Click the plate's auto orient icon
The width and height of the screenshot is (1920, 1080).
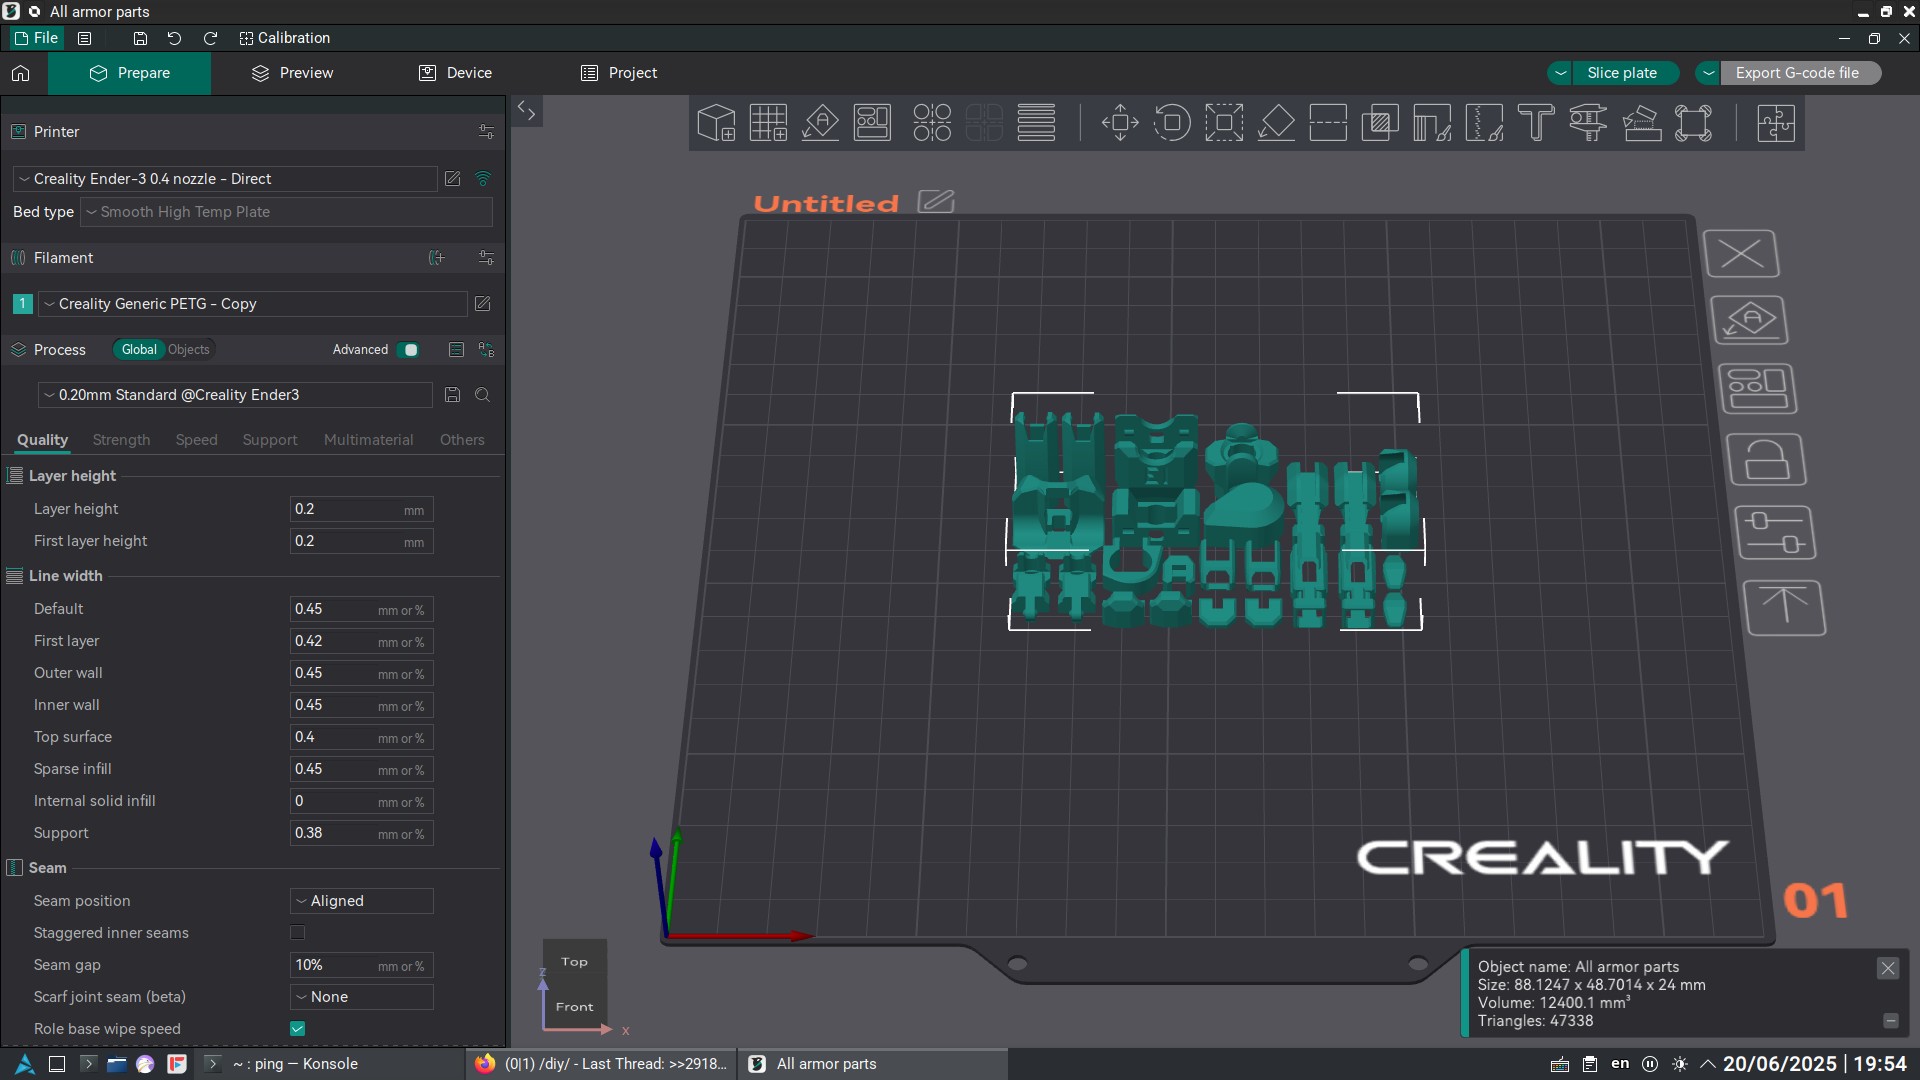[1750, 321]
